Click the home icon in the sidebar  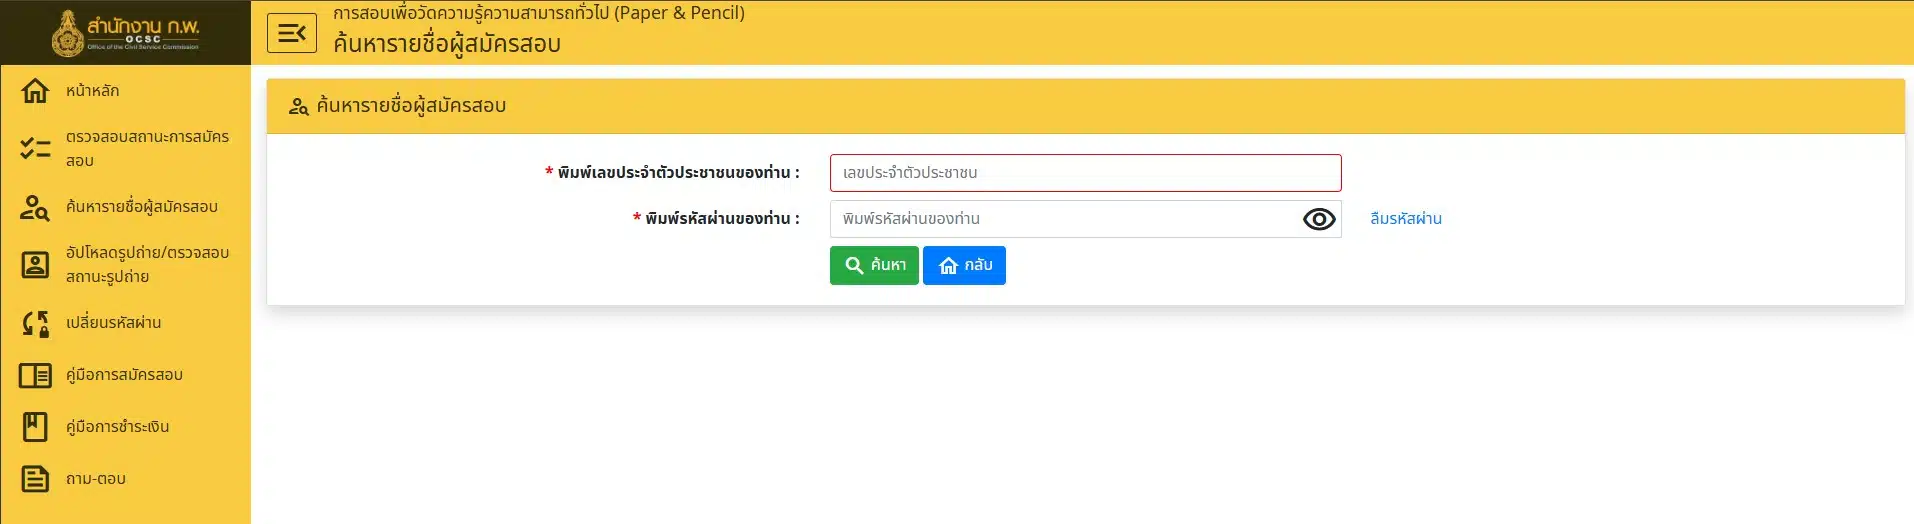35,91
